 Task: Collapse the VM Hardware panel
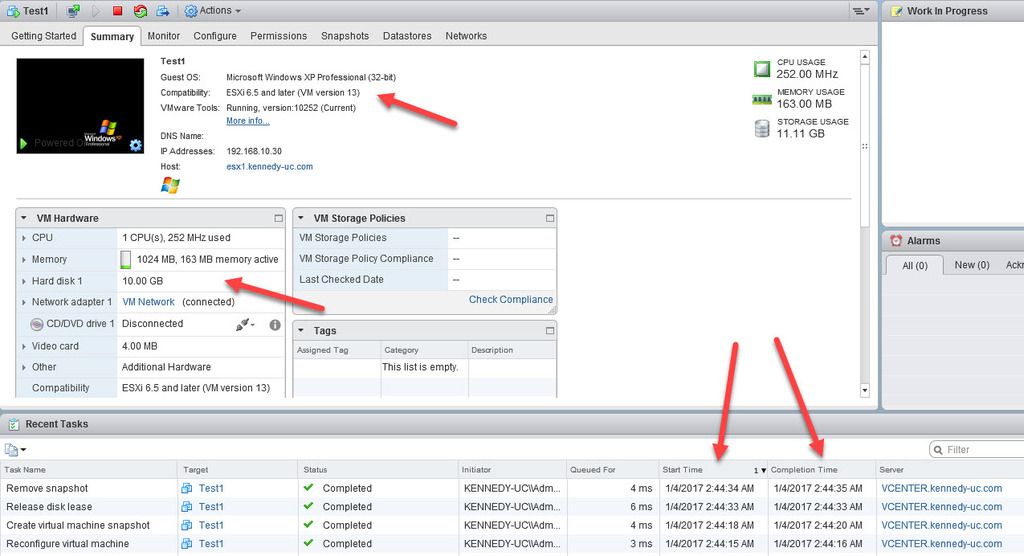pos(24,218)
